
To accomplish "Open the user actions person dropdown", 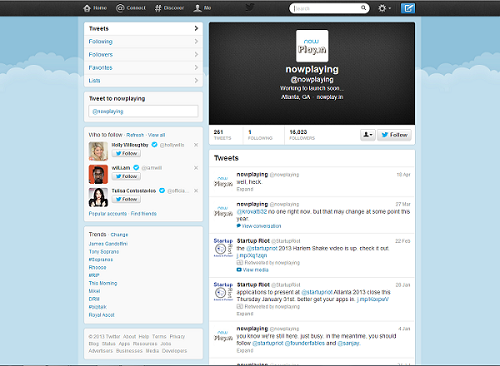I will pos(368,135).
